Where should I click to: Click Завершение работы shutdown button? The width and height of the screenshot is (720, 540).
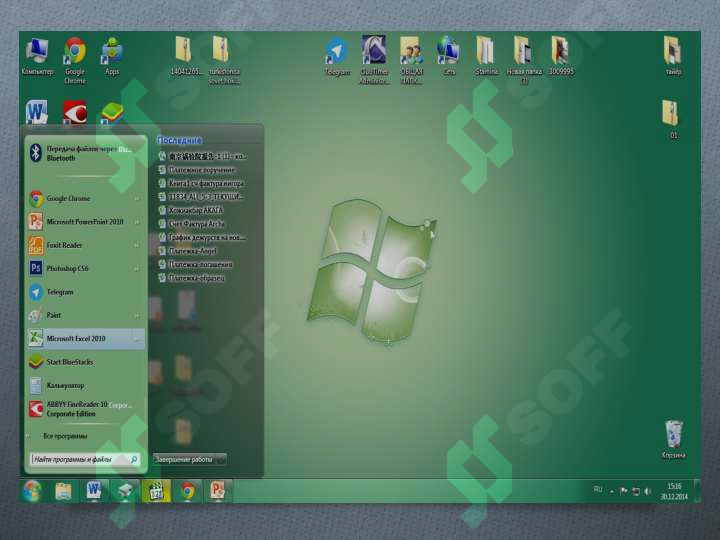(x=185, y=459)
